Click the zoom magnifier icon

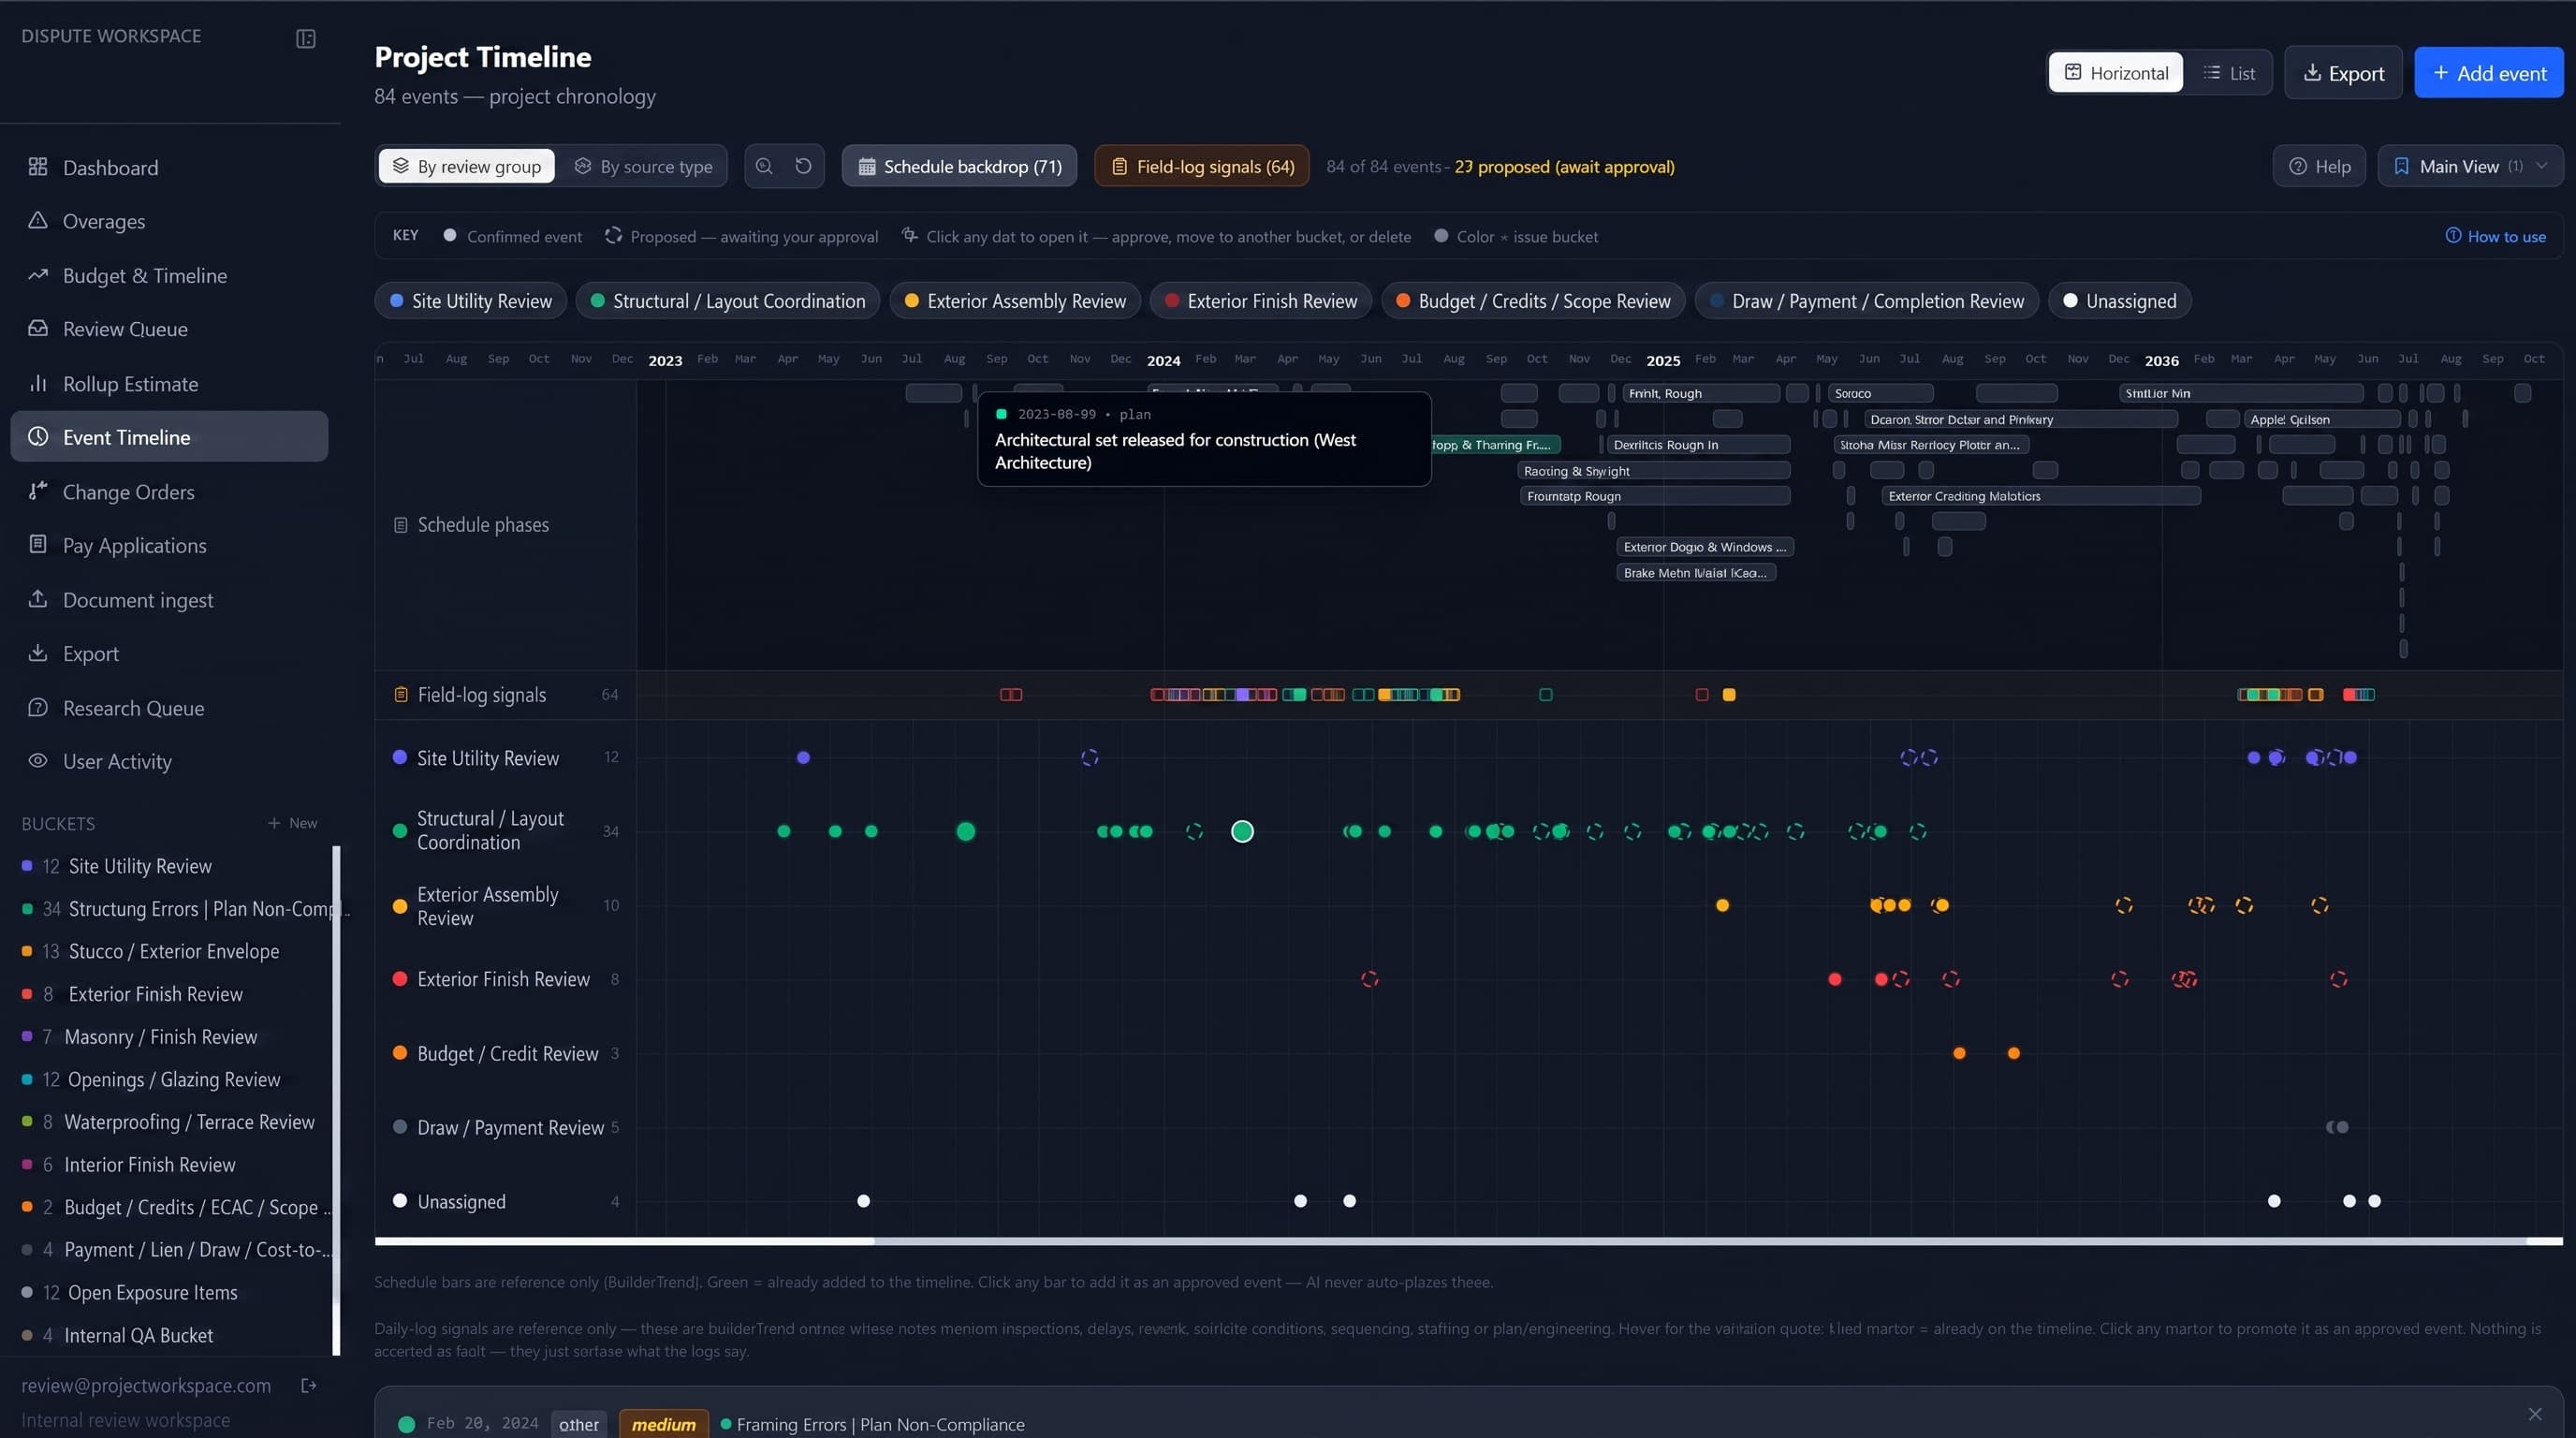[x=764, y=166]
